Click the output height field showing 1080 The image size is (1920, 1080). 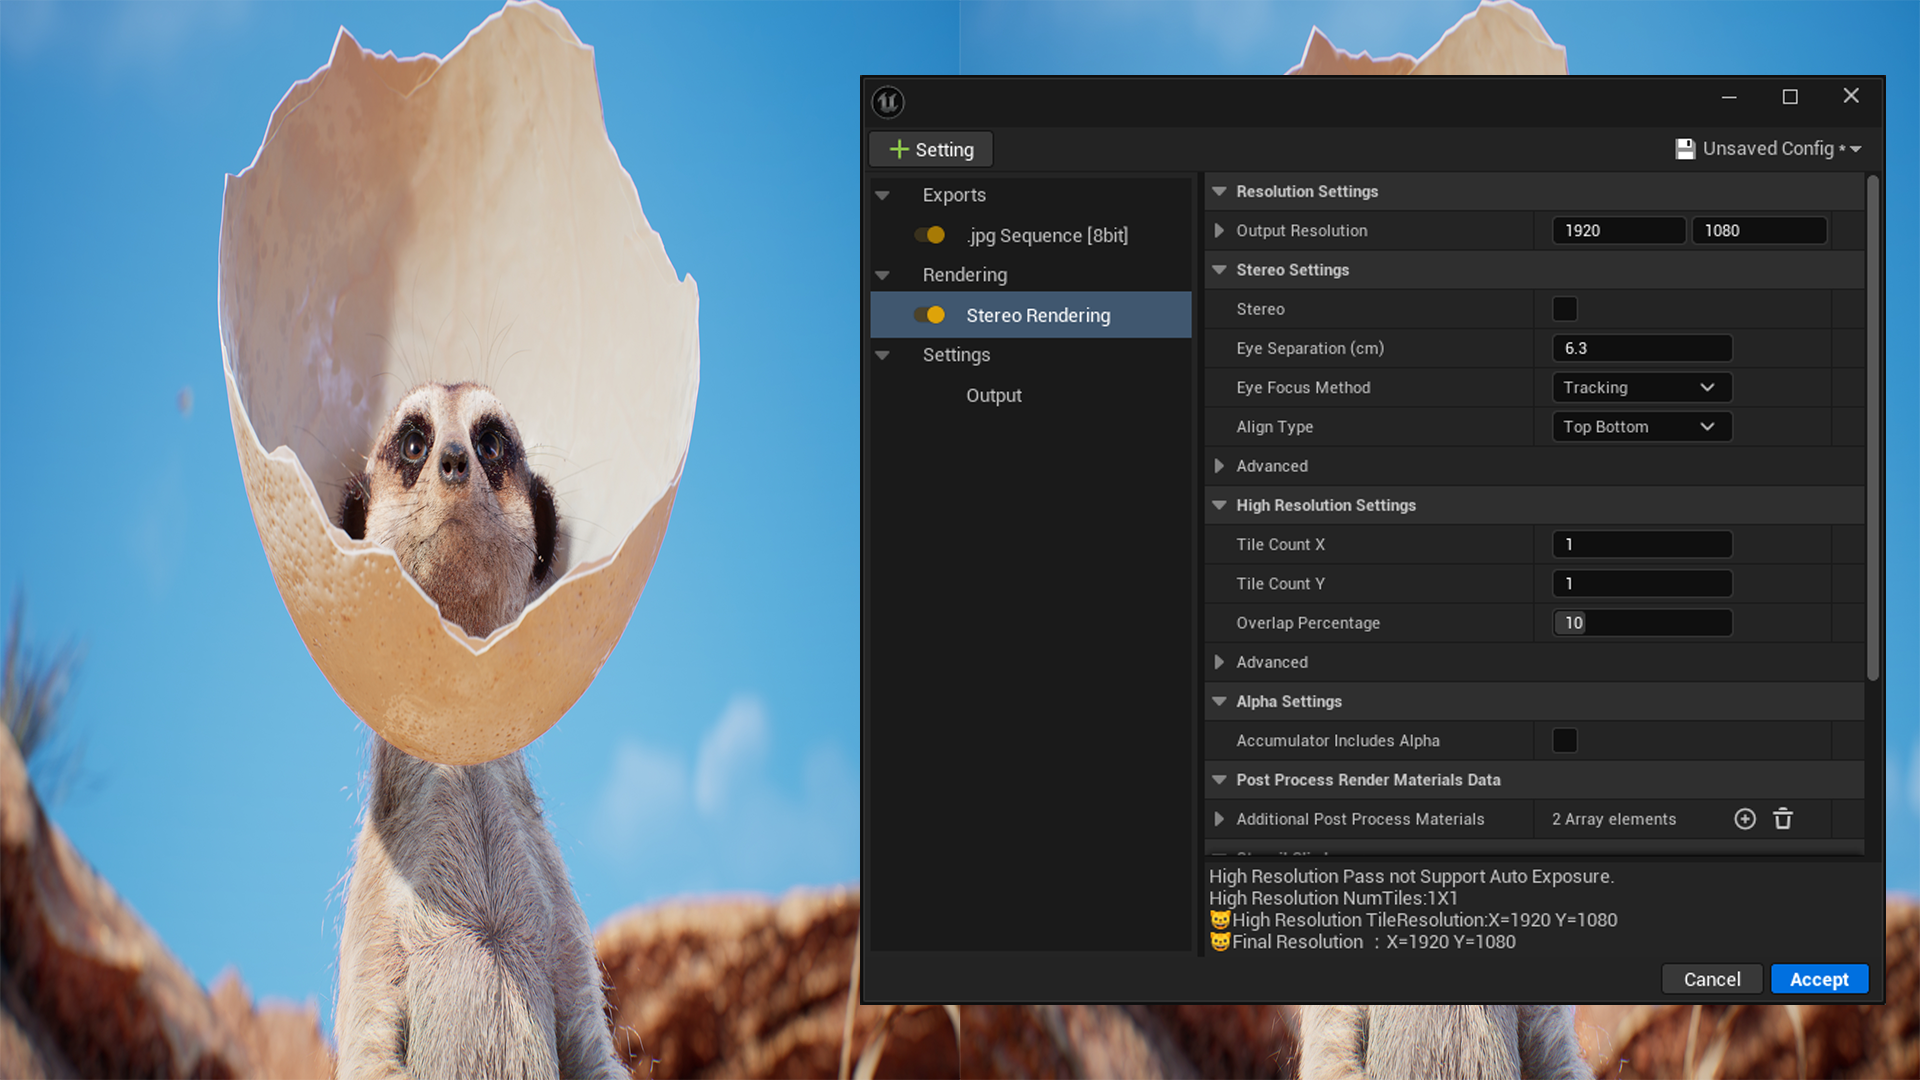pyautogui.click(x=1759, y=231)
